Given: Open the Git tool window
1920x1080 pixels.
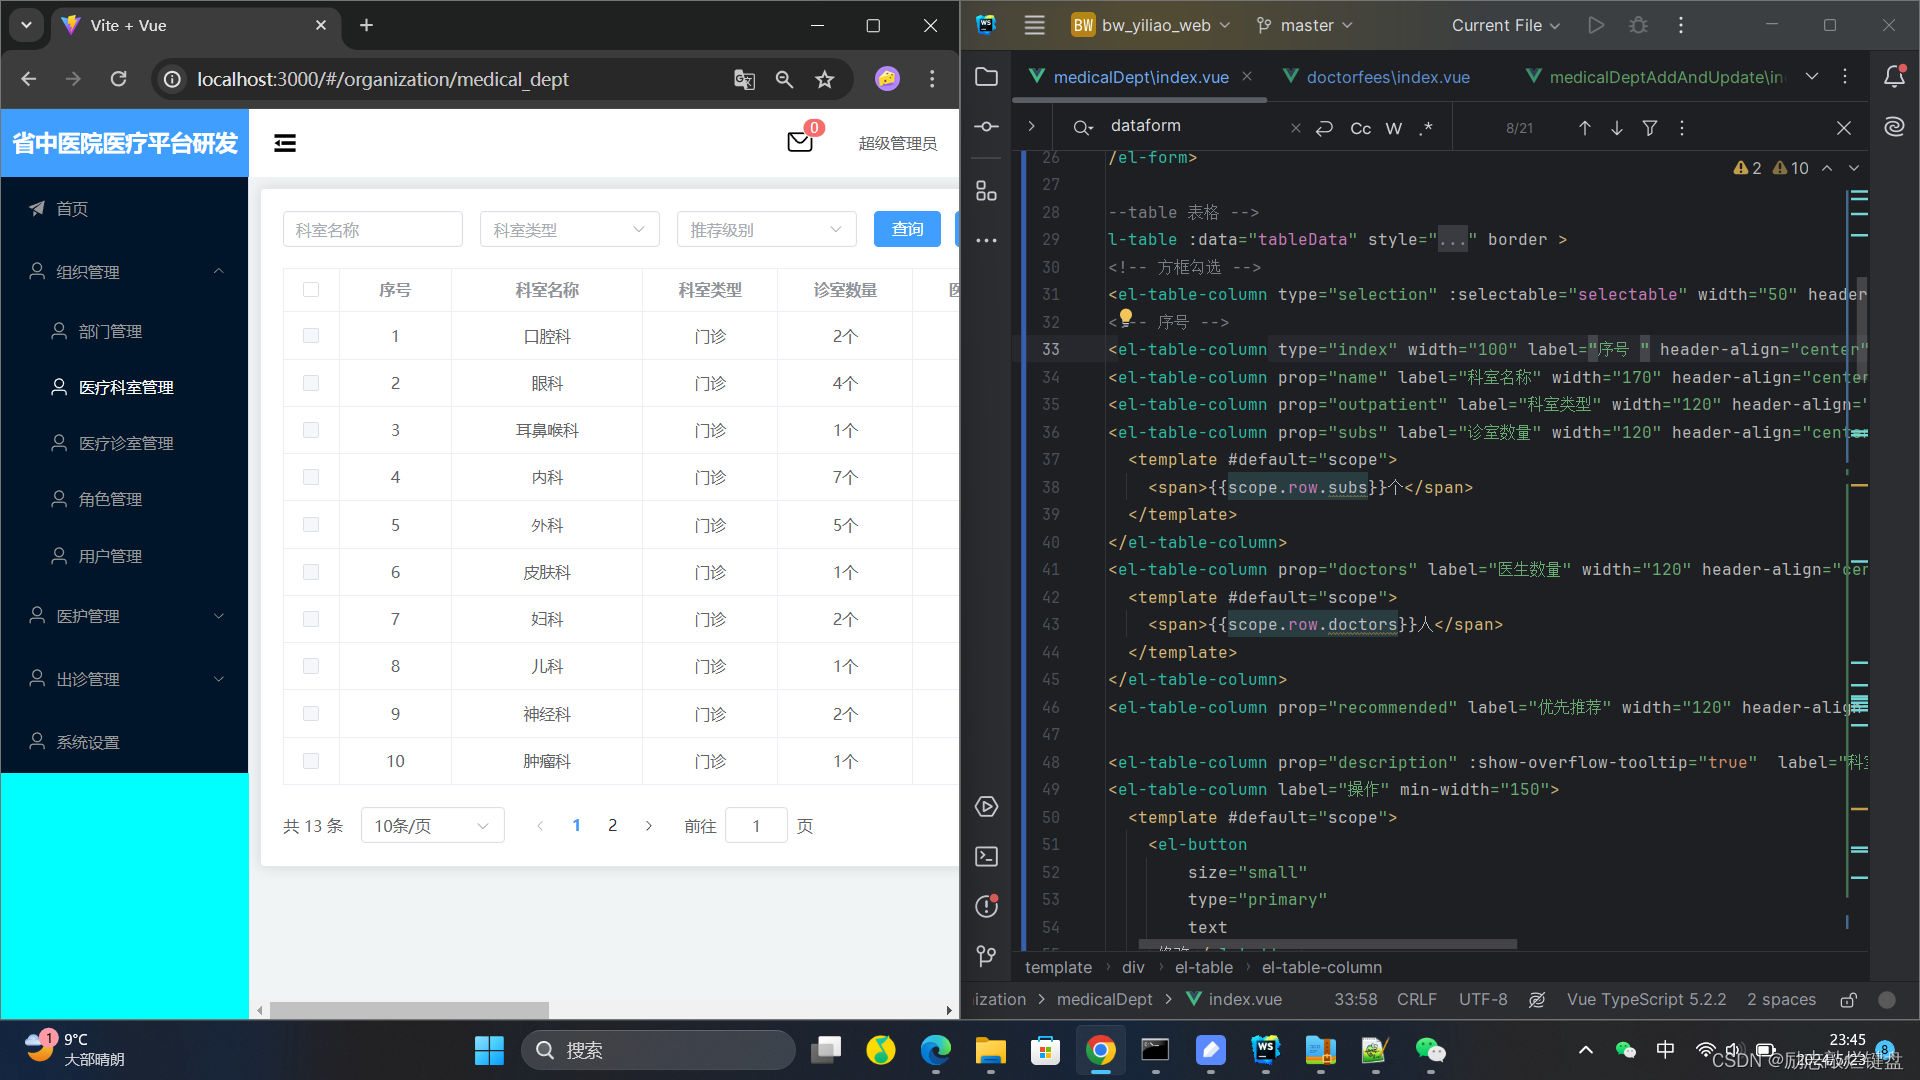Looking at the screenshot, I should click(x=987, y=957).
